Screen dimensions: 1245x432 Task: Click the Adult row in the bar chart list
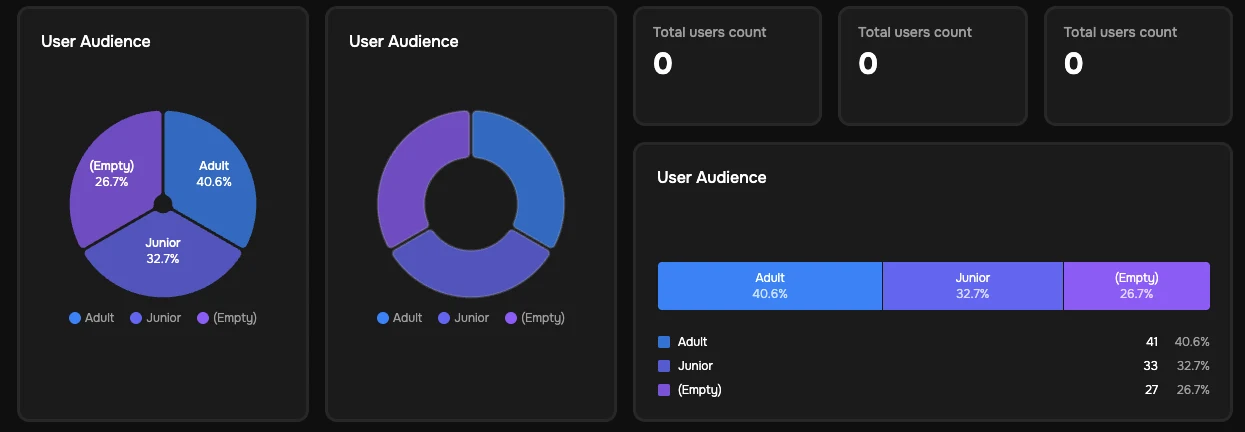(934, 342)
